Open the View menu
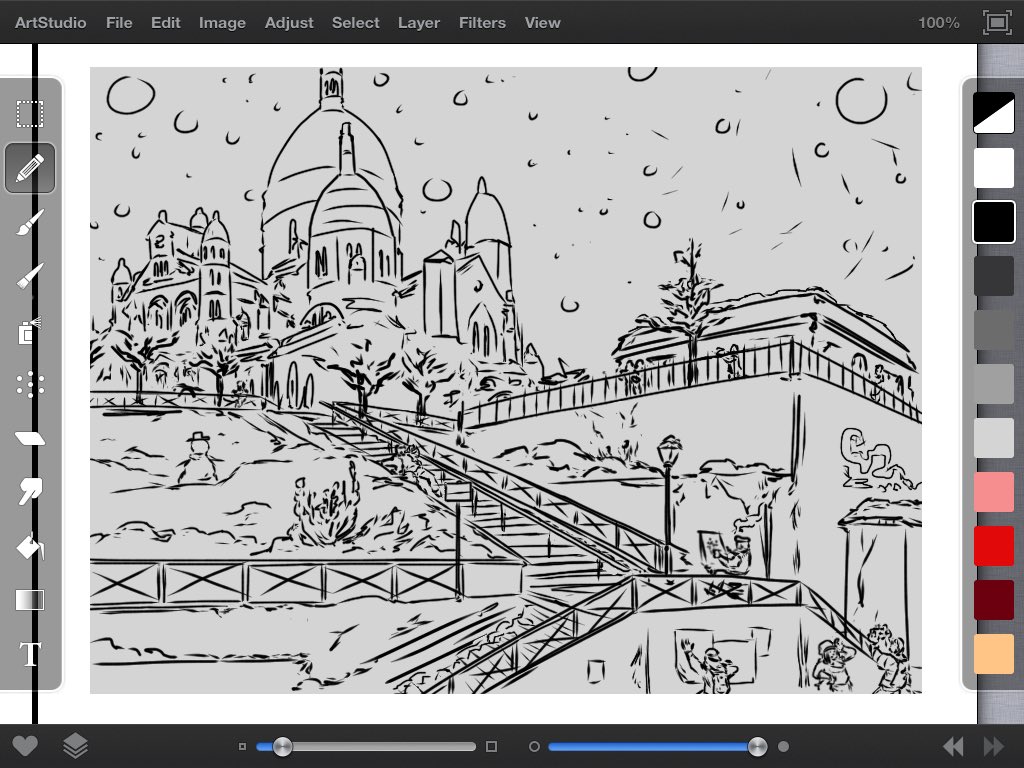 click(542, 23)
